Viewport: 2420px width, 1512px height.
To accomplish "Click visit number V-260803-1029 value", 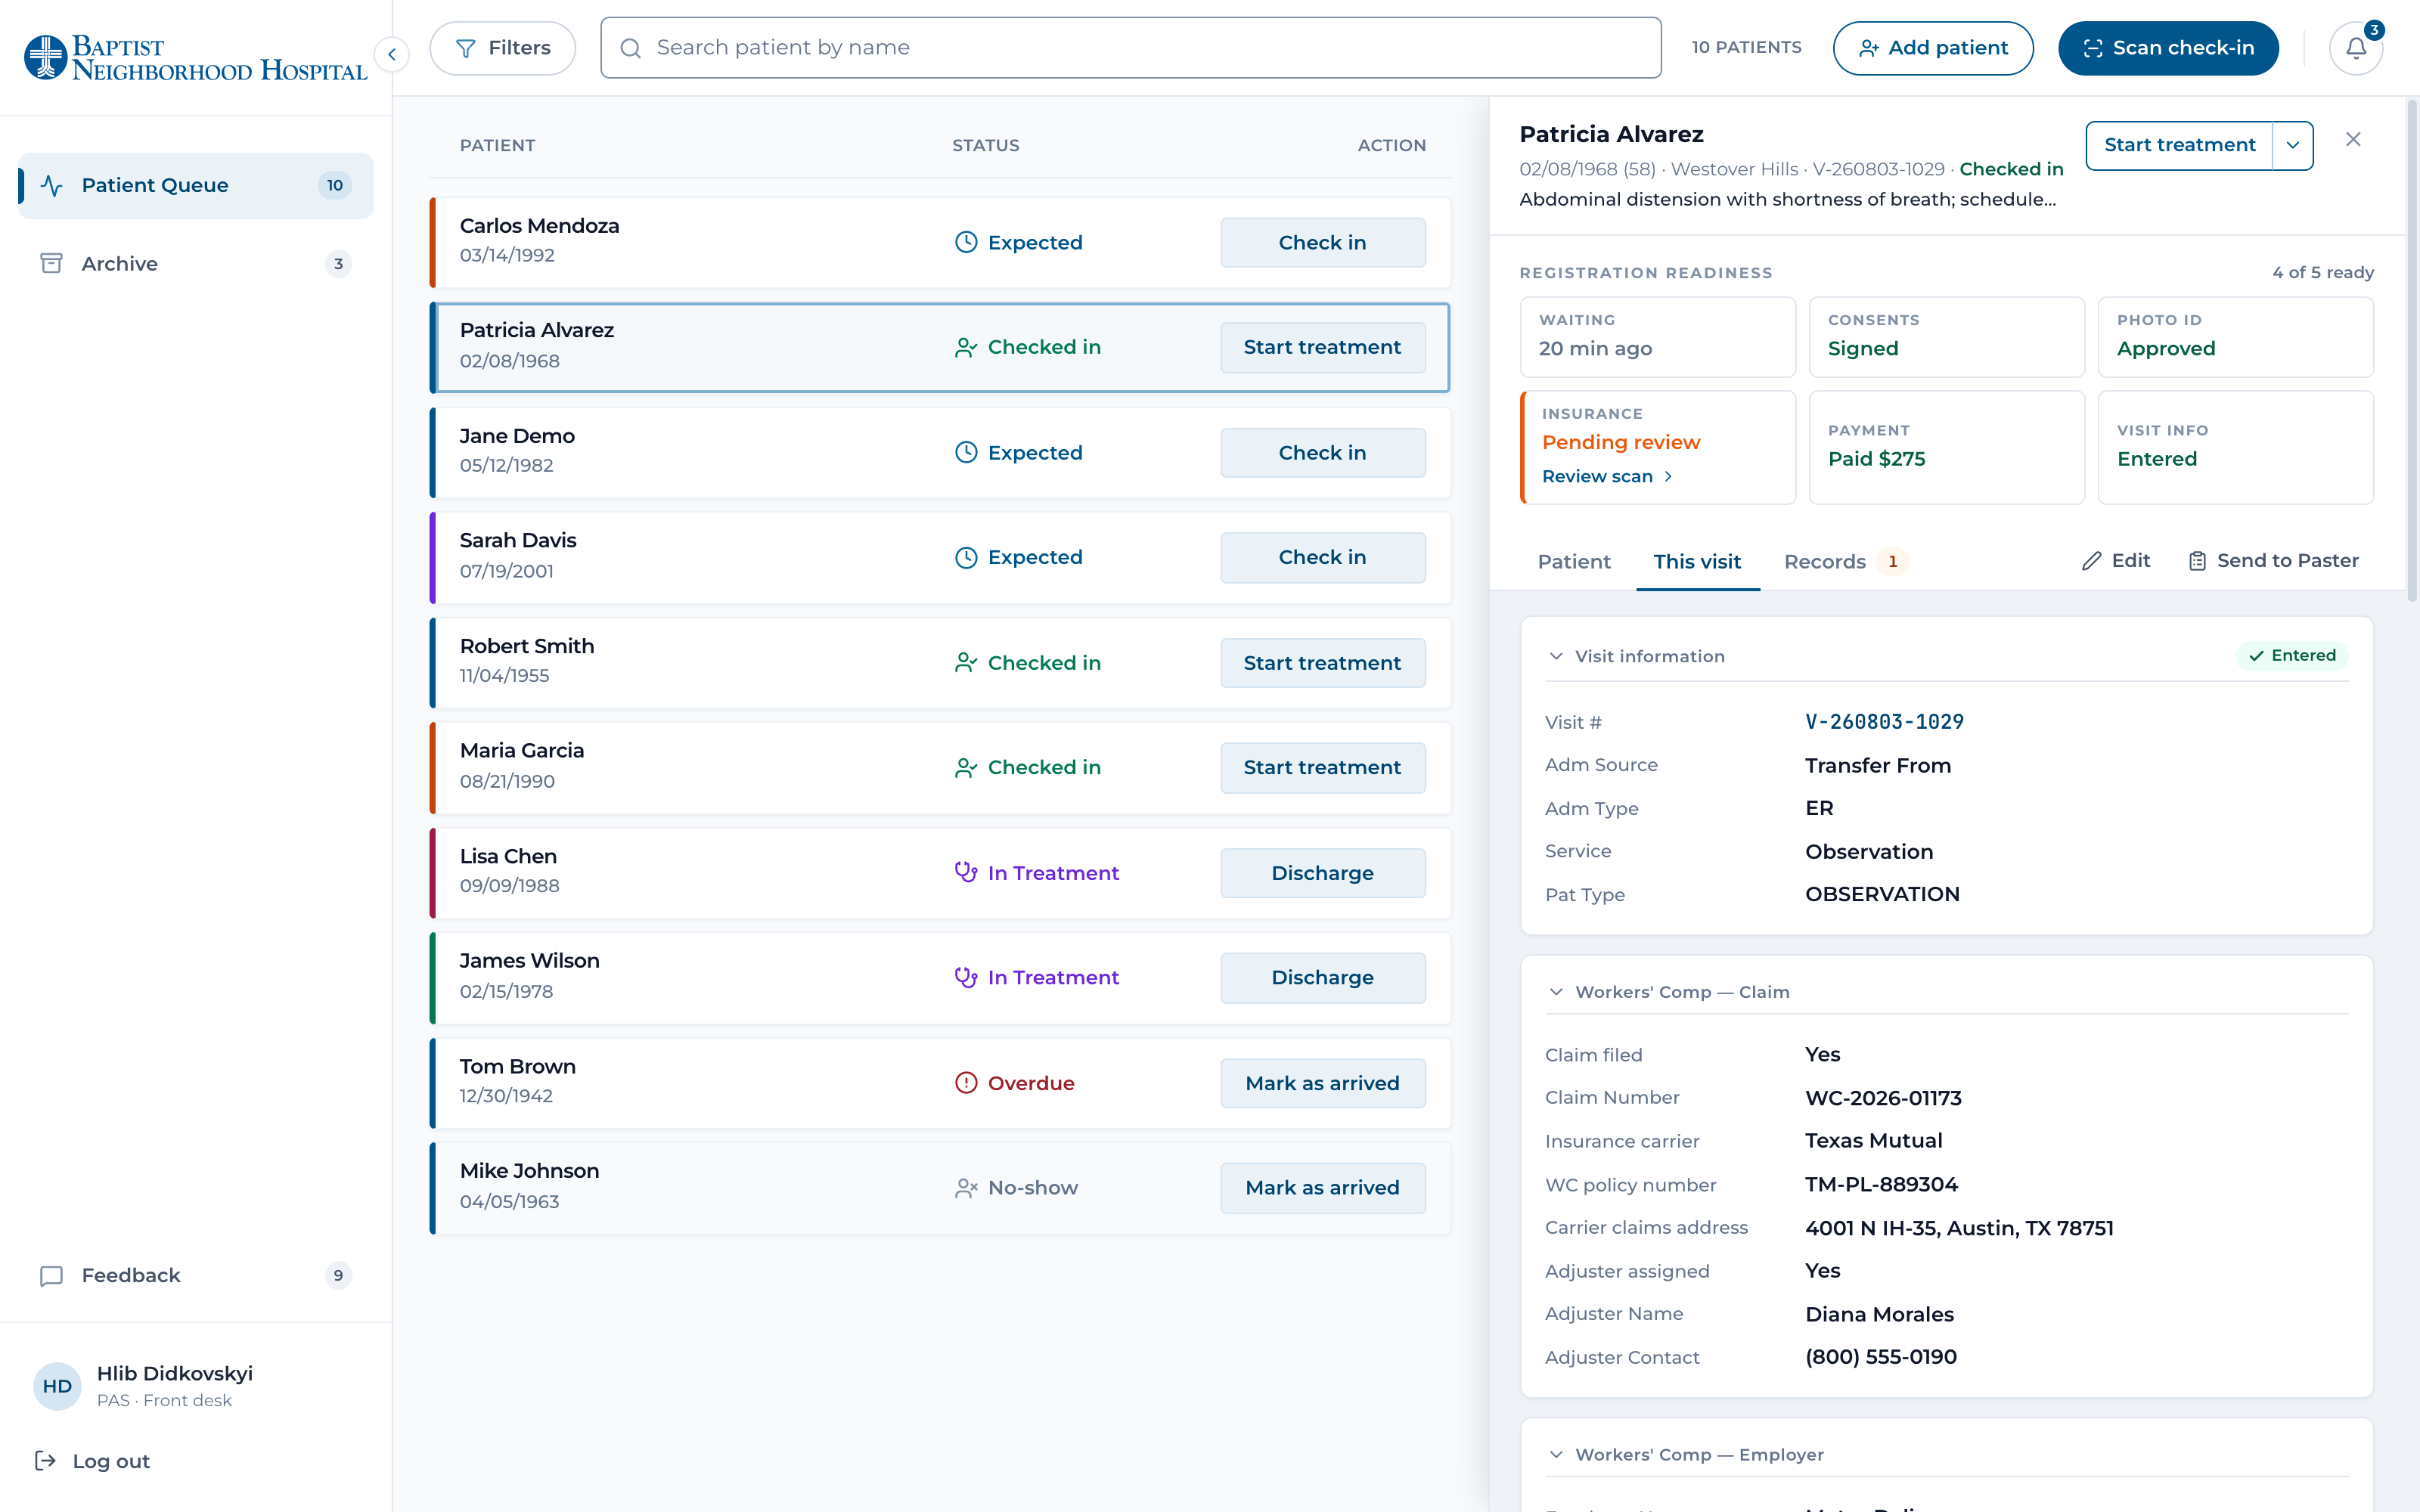I will coord(1884,722).
